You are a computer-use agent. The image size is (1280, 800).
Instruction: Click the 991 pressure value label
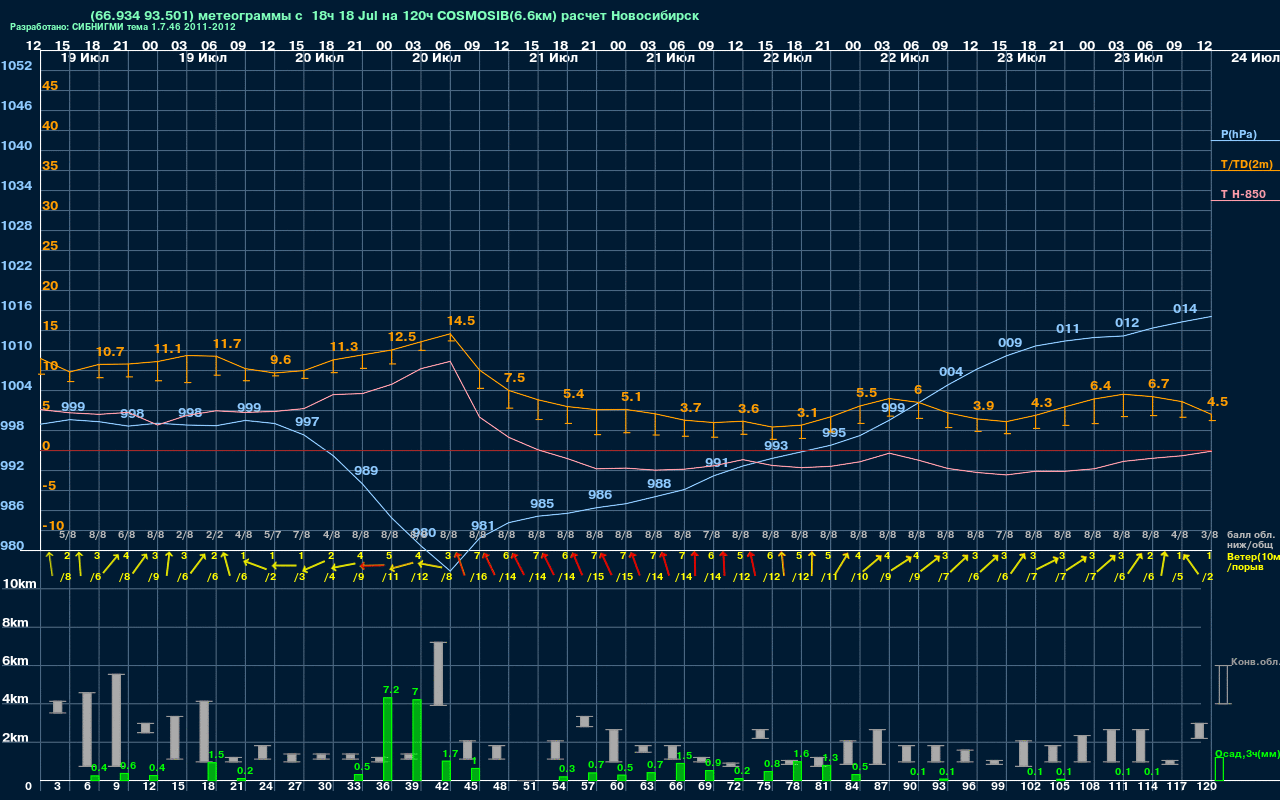pos(717,463)
